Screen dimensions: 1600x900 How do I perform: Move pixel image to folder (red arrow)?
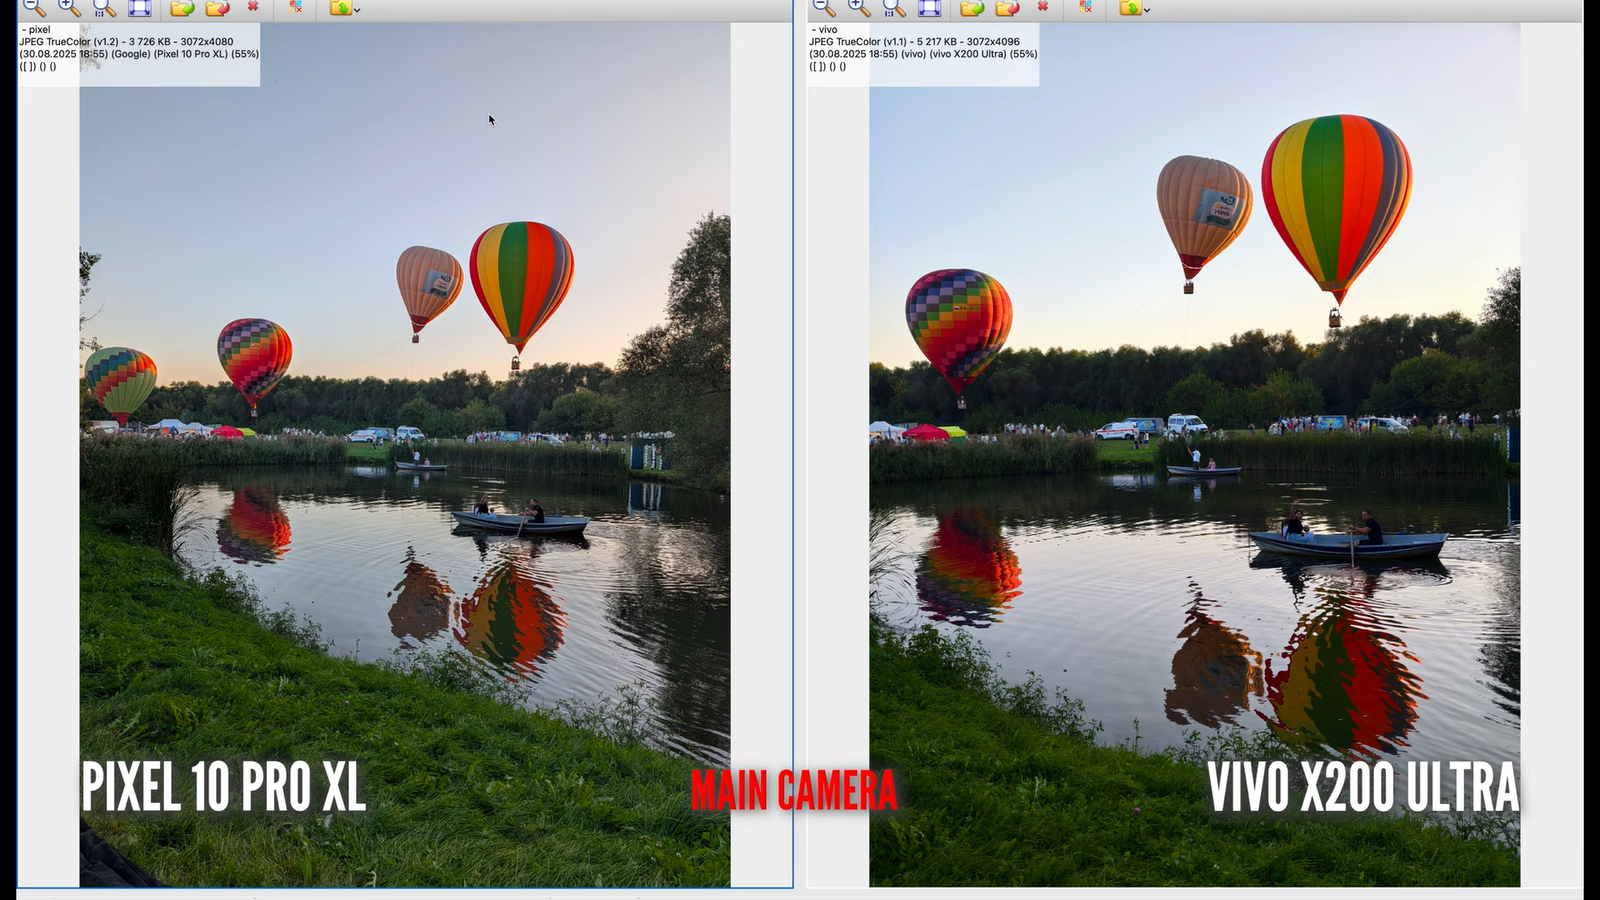point(217,8)
